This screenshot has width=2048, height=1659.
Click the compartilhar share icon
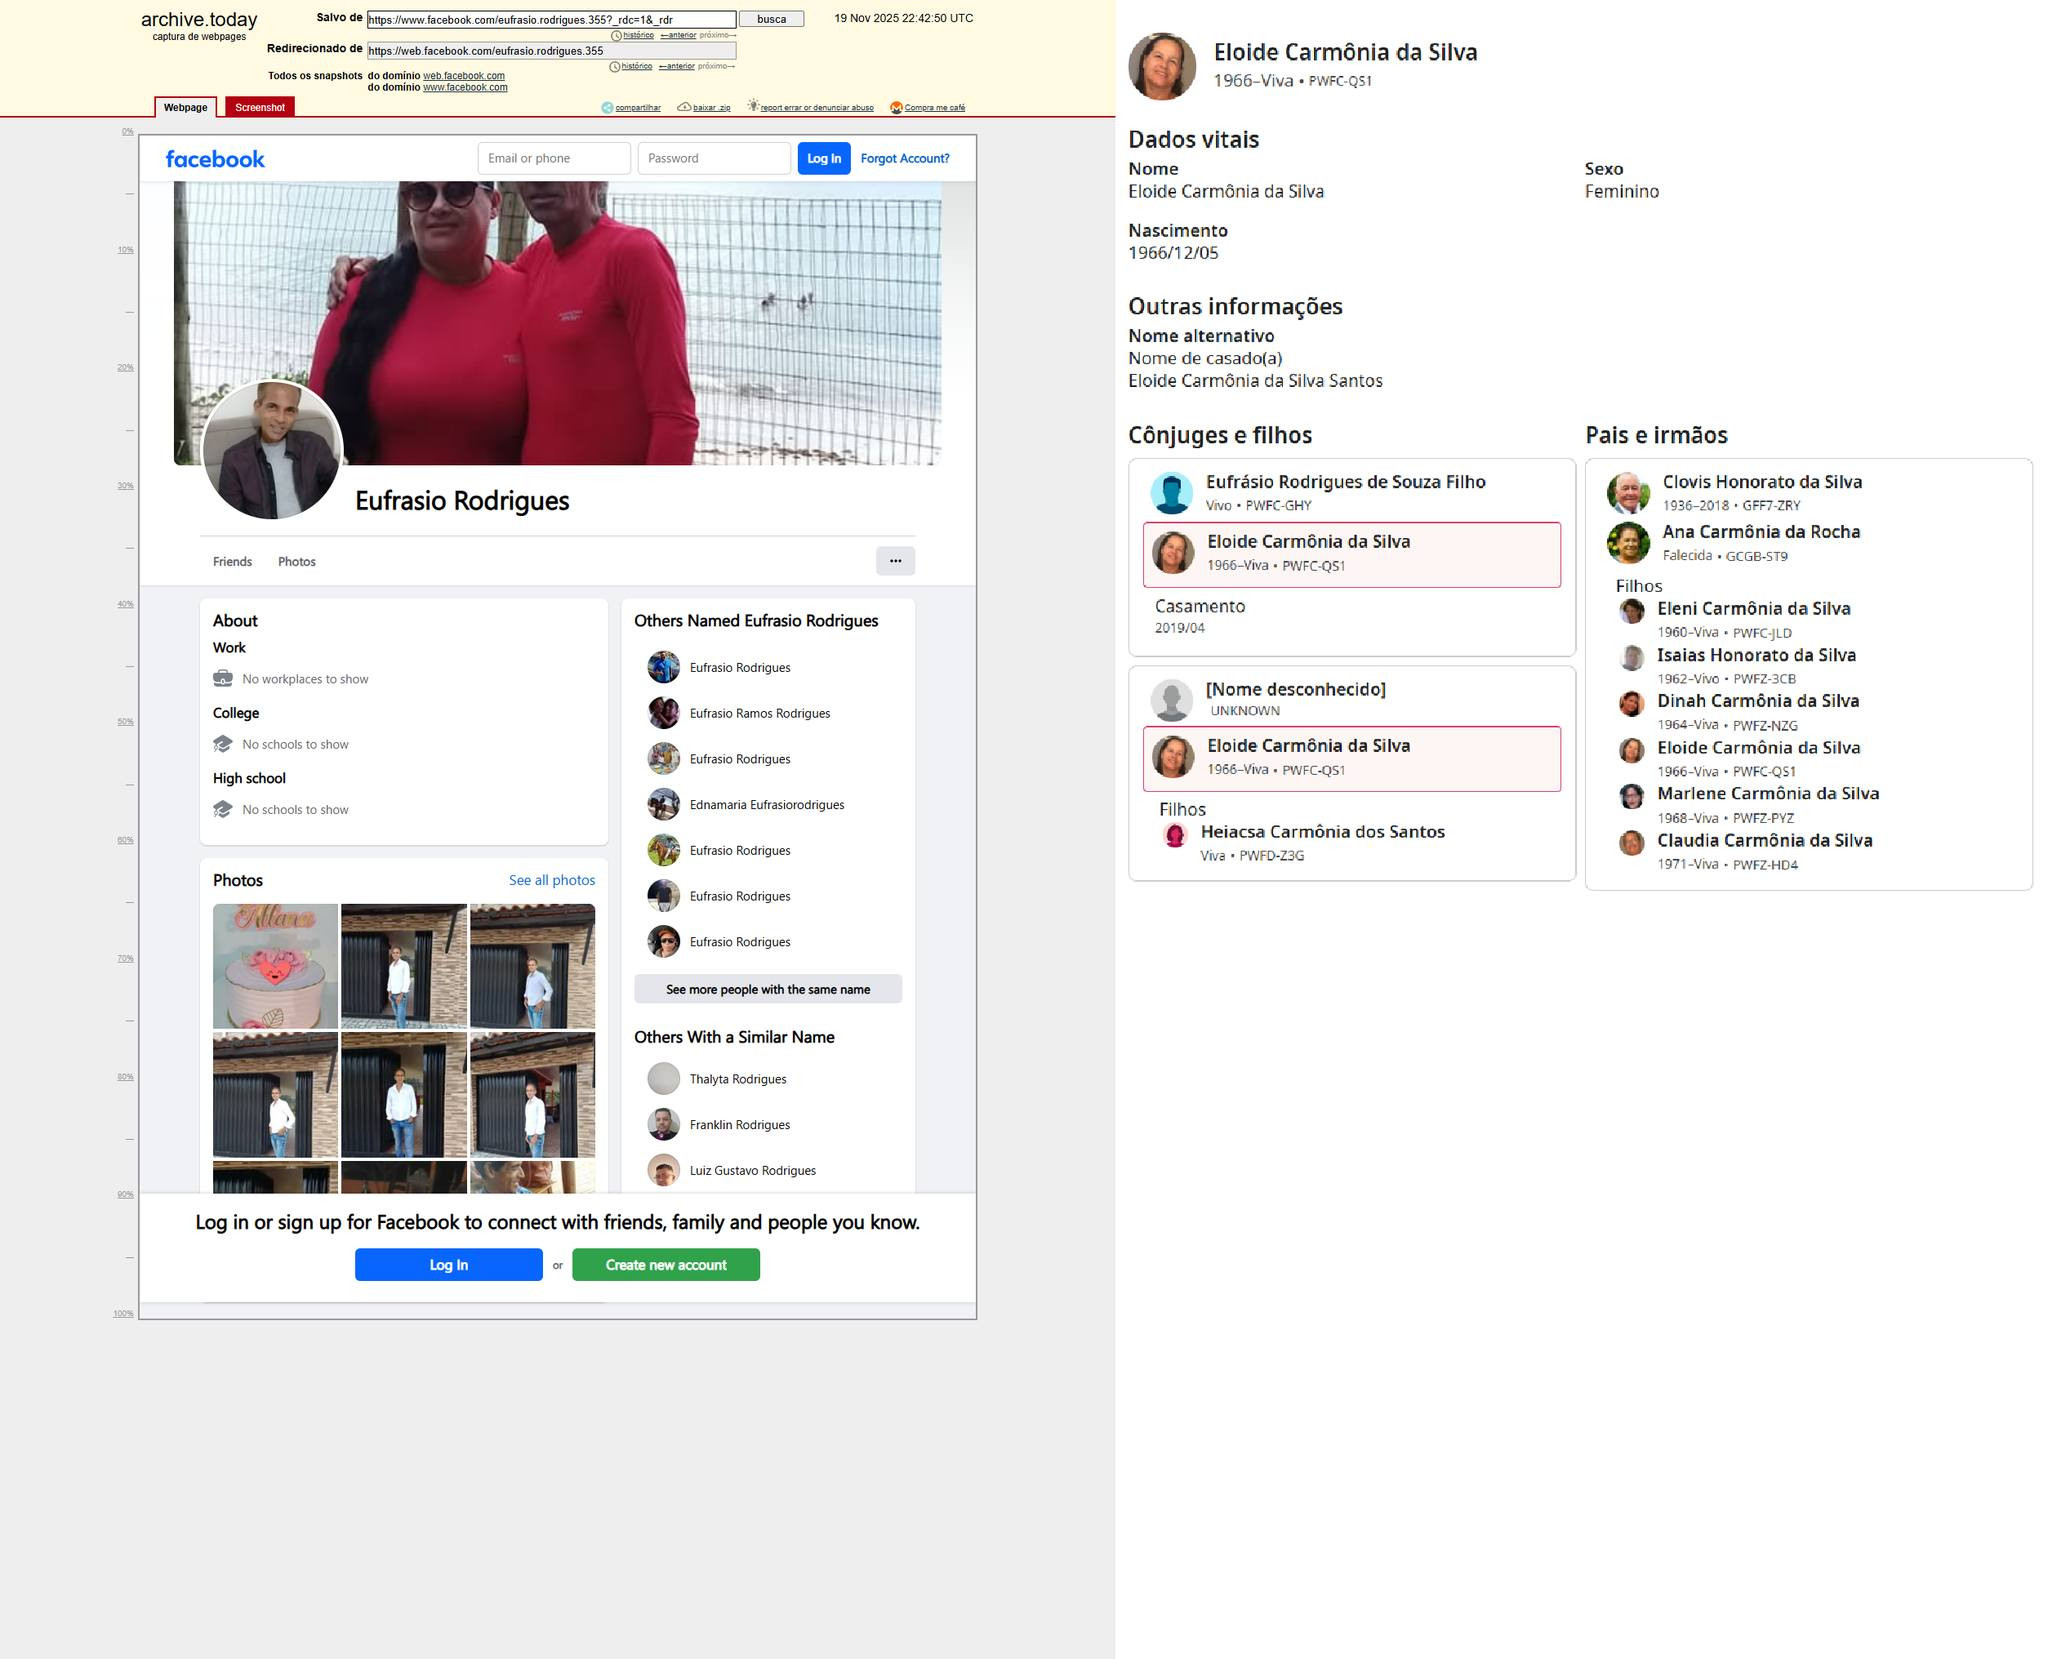click(x=606, y=108)
